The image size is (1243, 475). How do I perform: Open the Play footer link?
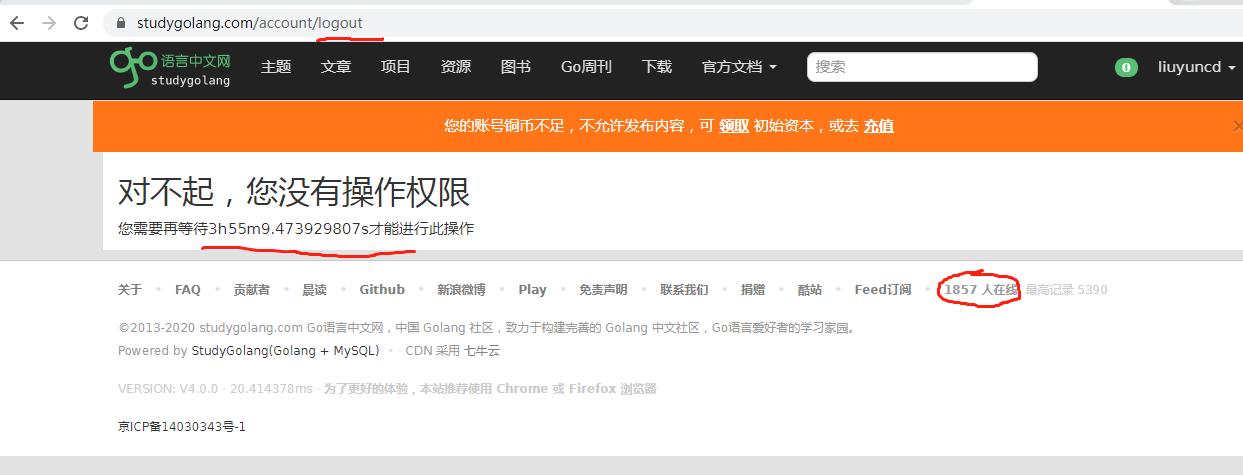pyautogui.click(x=532, y=290)
